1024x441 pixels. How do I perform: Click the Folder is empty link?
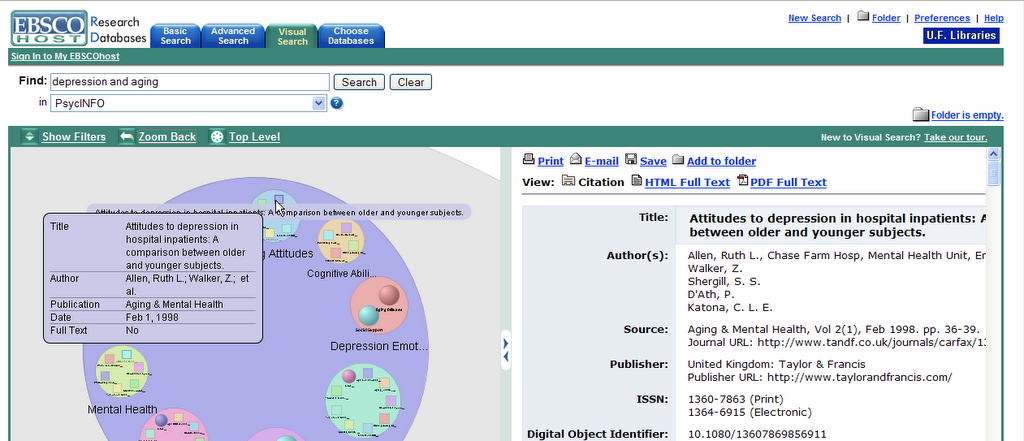pos(967,115)
